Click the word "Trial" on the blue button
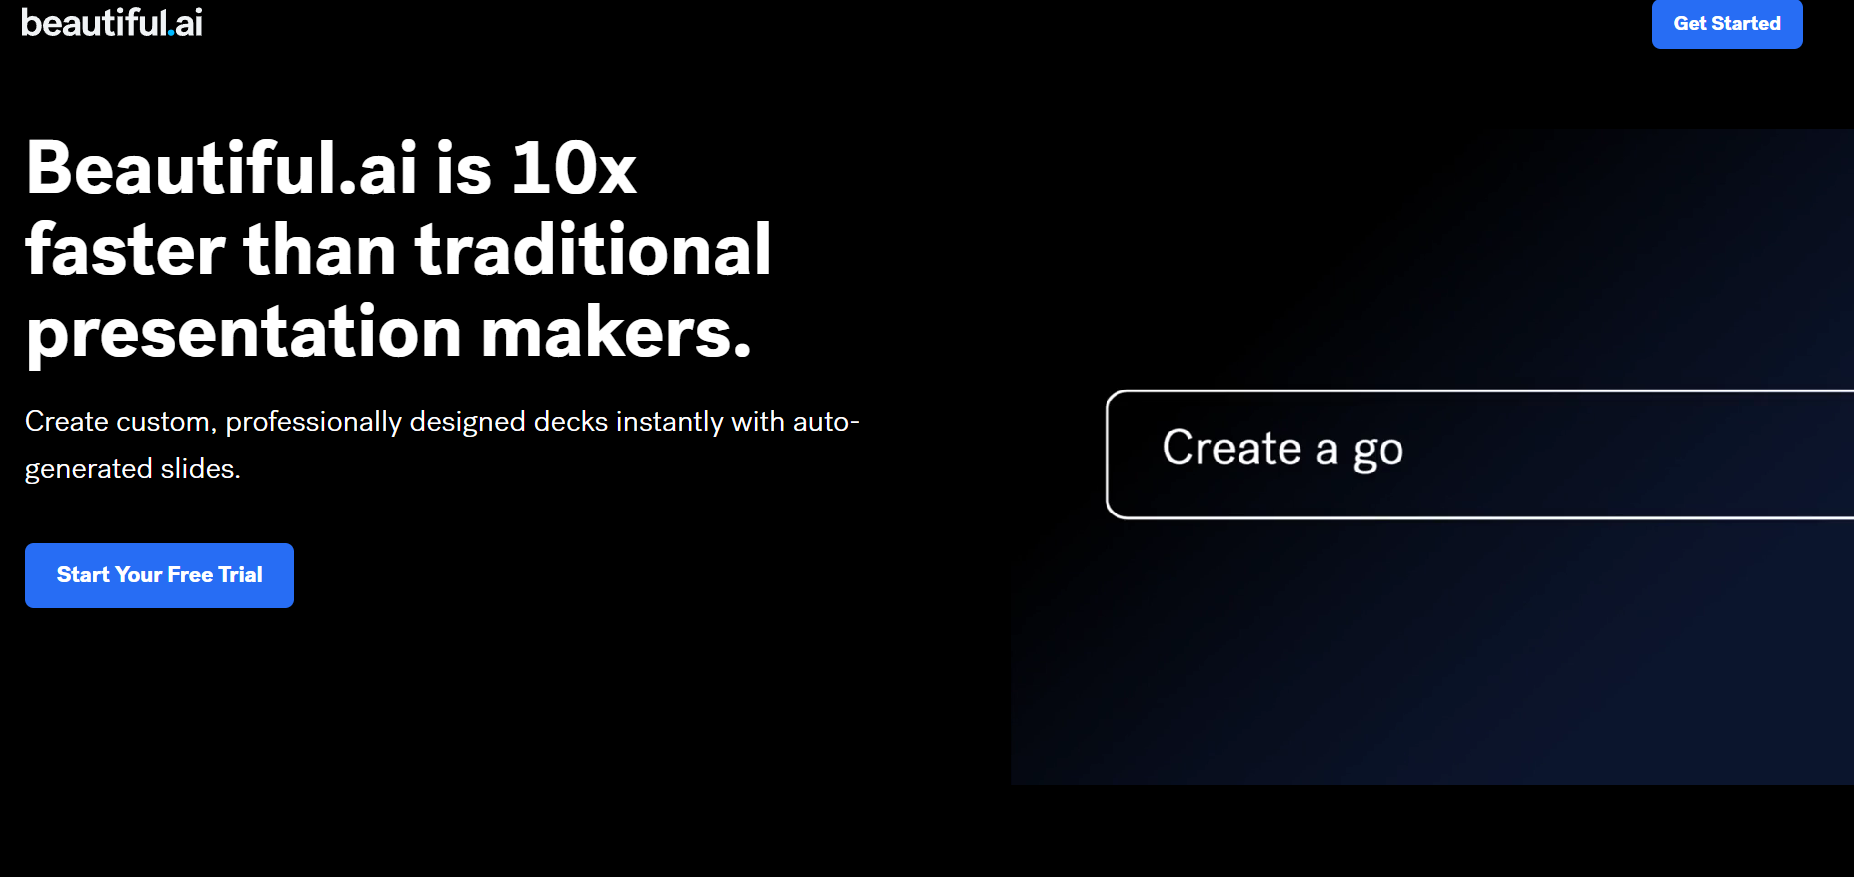The image size is (1854, 877). [240, 575]
